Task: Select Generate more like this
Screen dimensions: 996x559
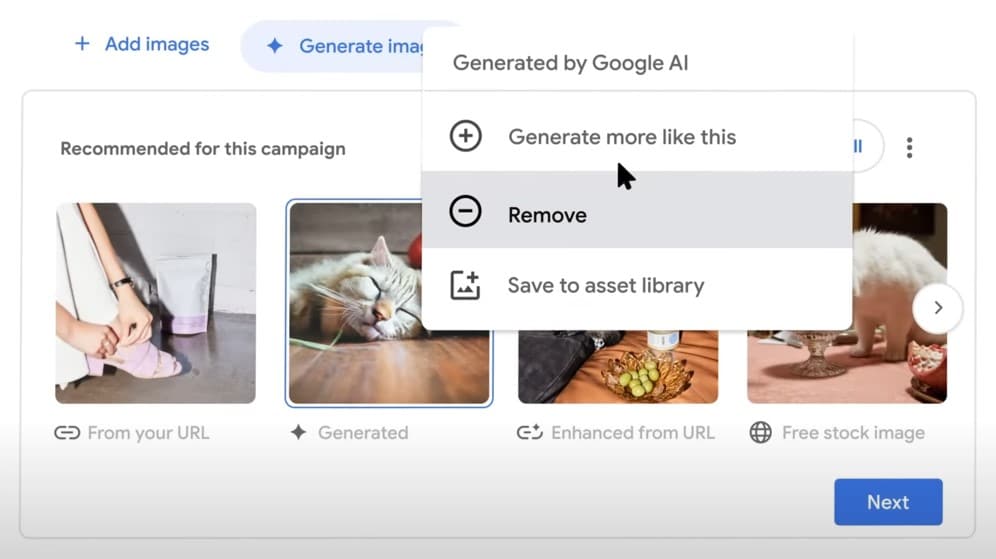Action: [621, 137]
